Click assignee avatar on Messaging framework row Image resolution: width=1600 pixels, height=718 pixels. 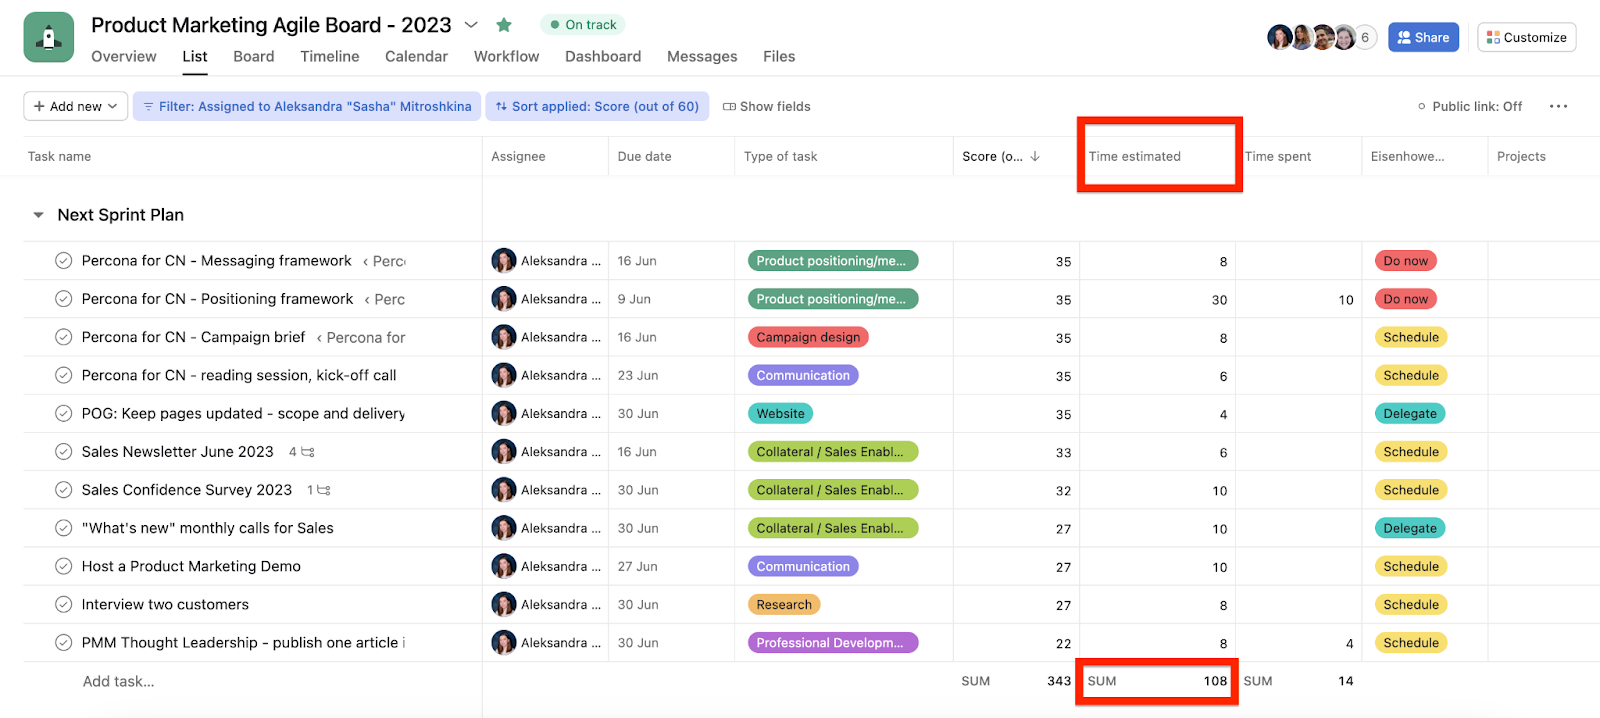click(504, 261)
